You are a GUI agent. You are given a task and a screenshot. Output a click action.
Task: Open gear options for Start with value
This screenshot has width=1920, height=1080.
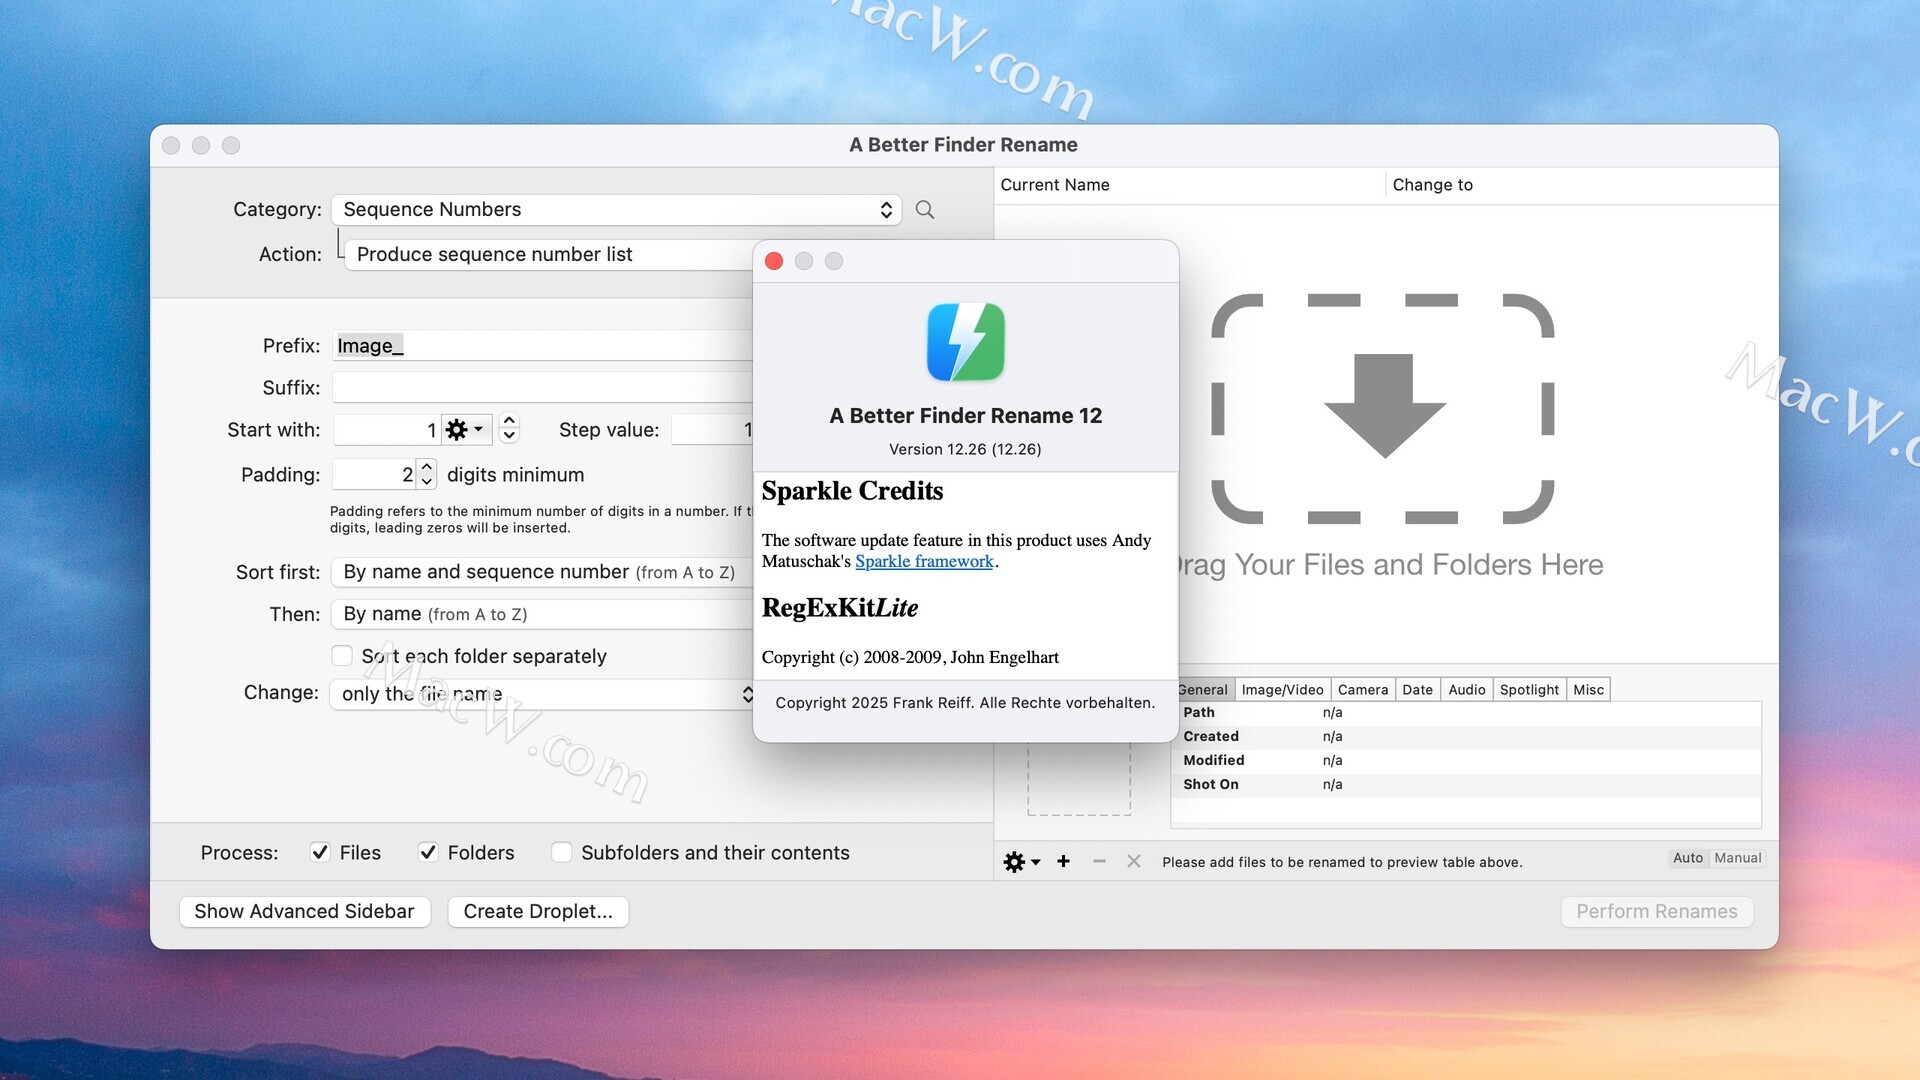point(466,430)
